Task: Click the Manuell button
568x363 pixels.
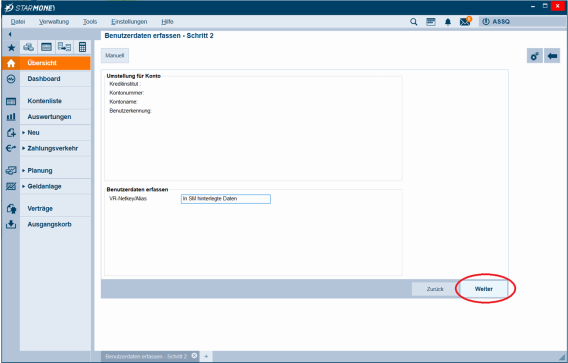Action: [115, 55]
